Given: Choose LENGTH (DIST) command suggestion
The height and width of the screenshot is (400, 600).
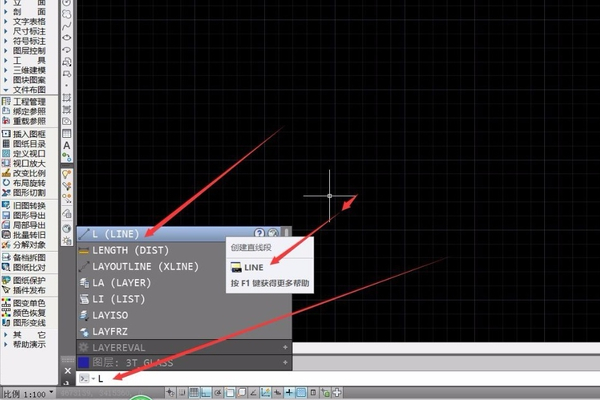Looking at the screenshot, I should [x=129, y=251].
